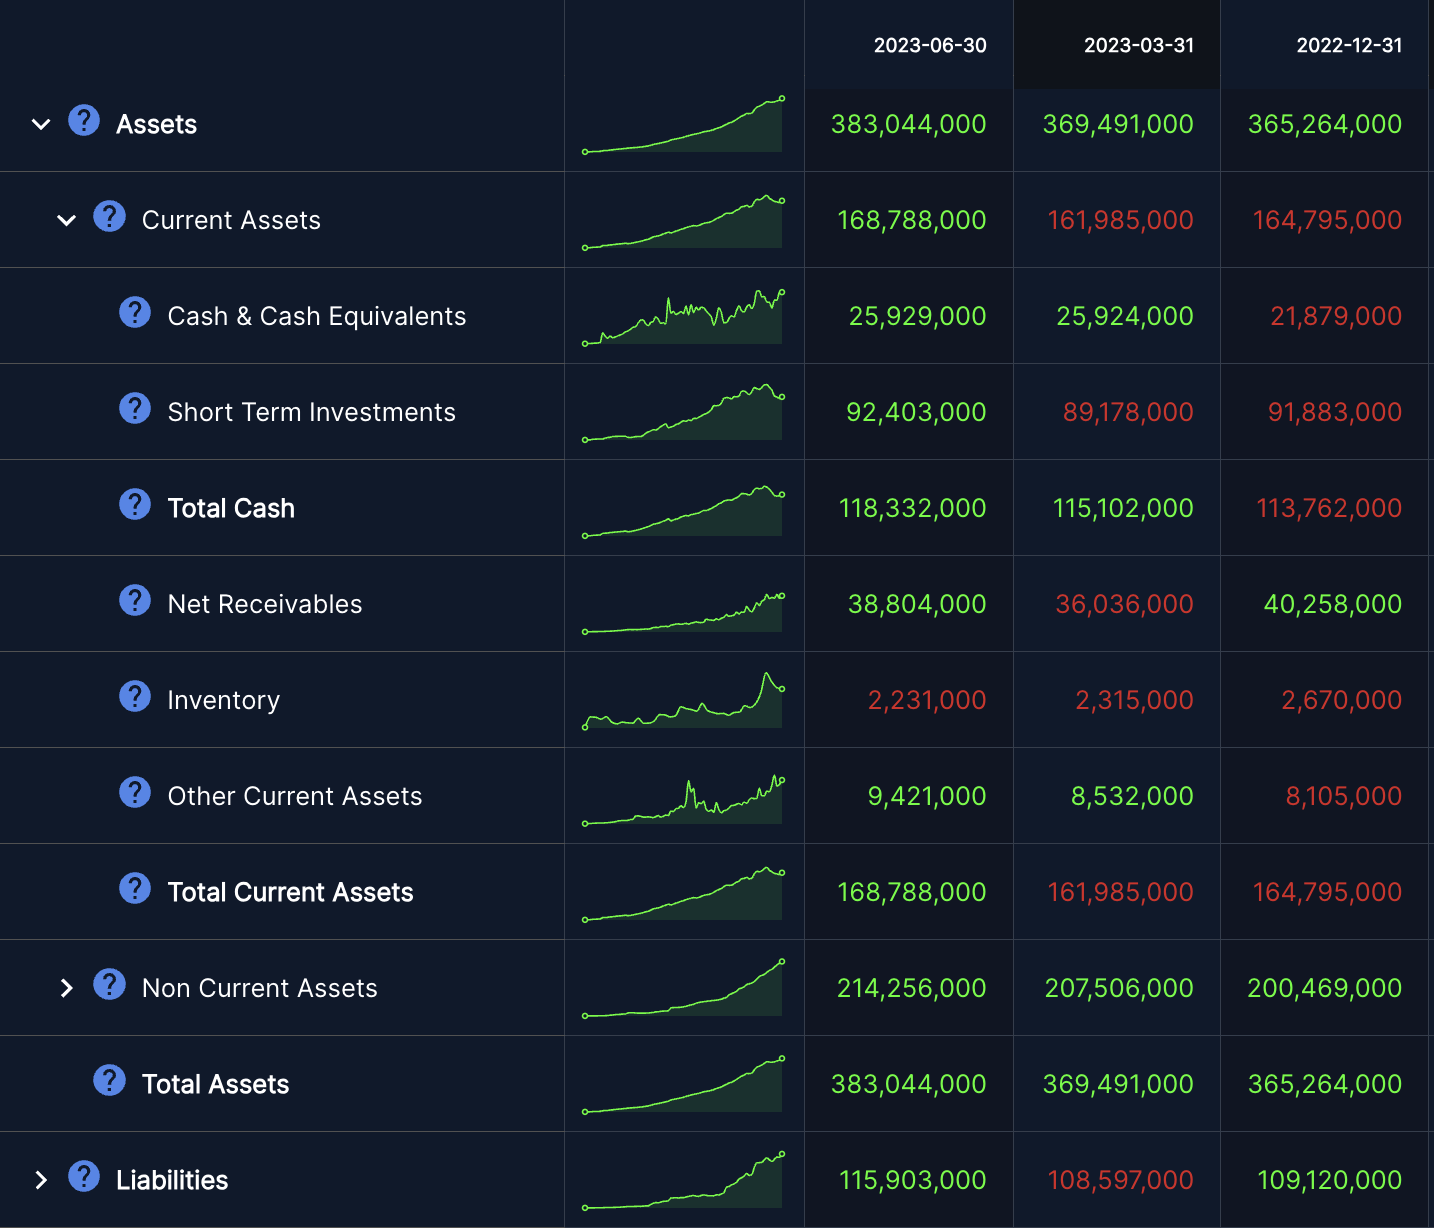Show info for Net Receivables

(x=135, y=601)
